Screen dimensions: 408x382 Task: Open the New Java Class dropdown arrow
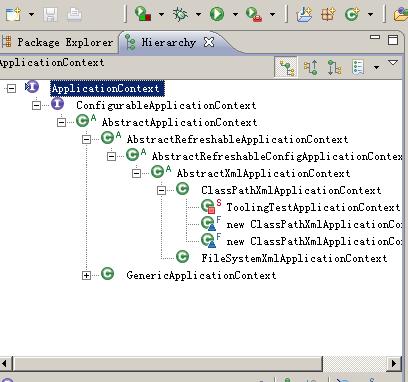(x=370, y=14)
